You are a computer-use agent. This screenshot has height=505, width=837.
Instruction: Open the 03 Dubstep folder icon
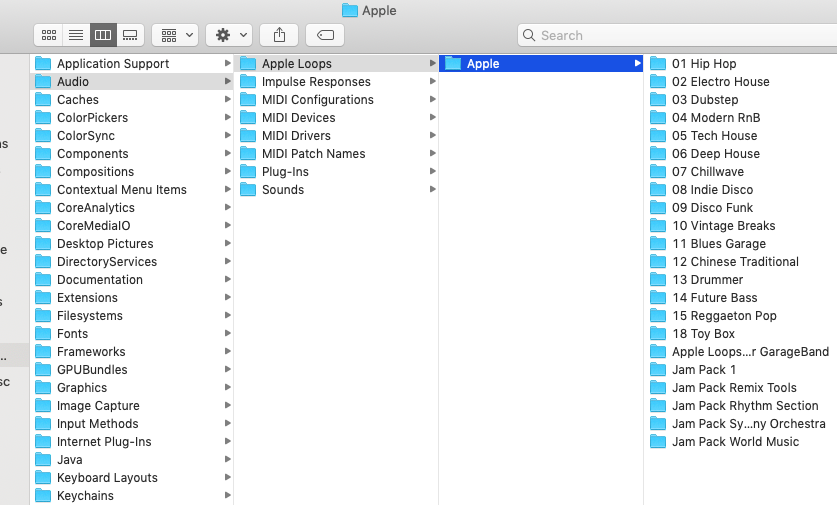[x=658, y=100]
